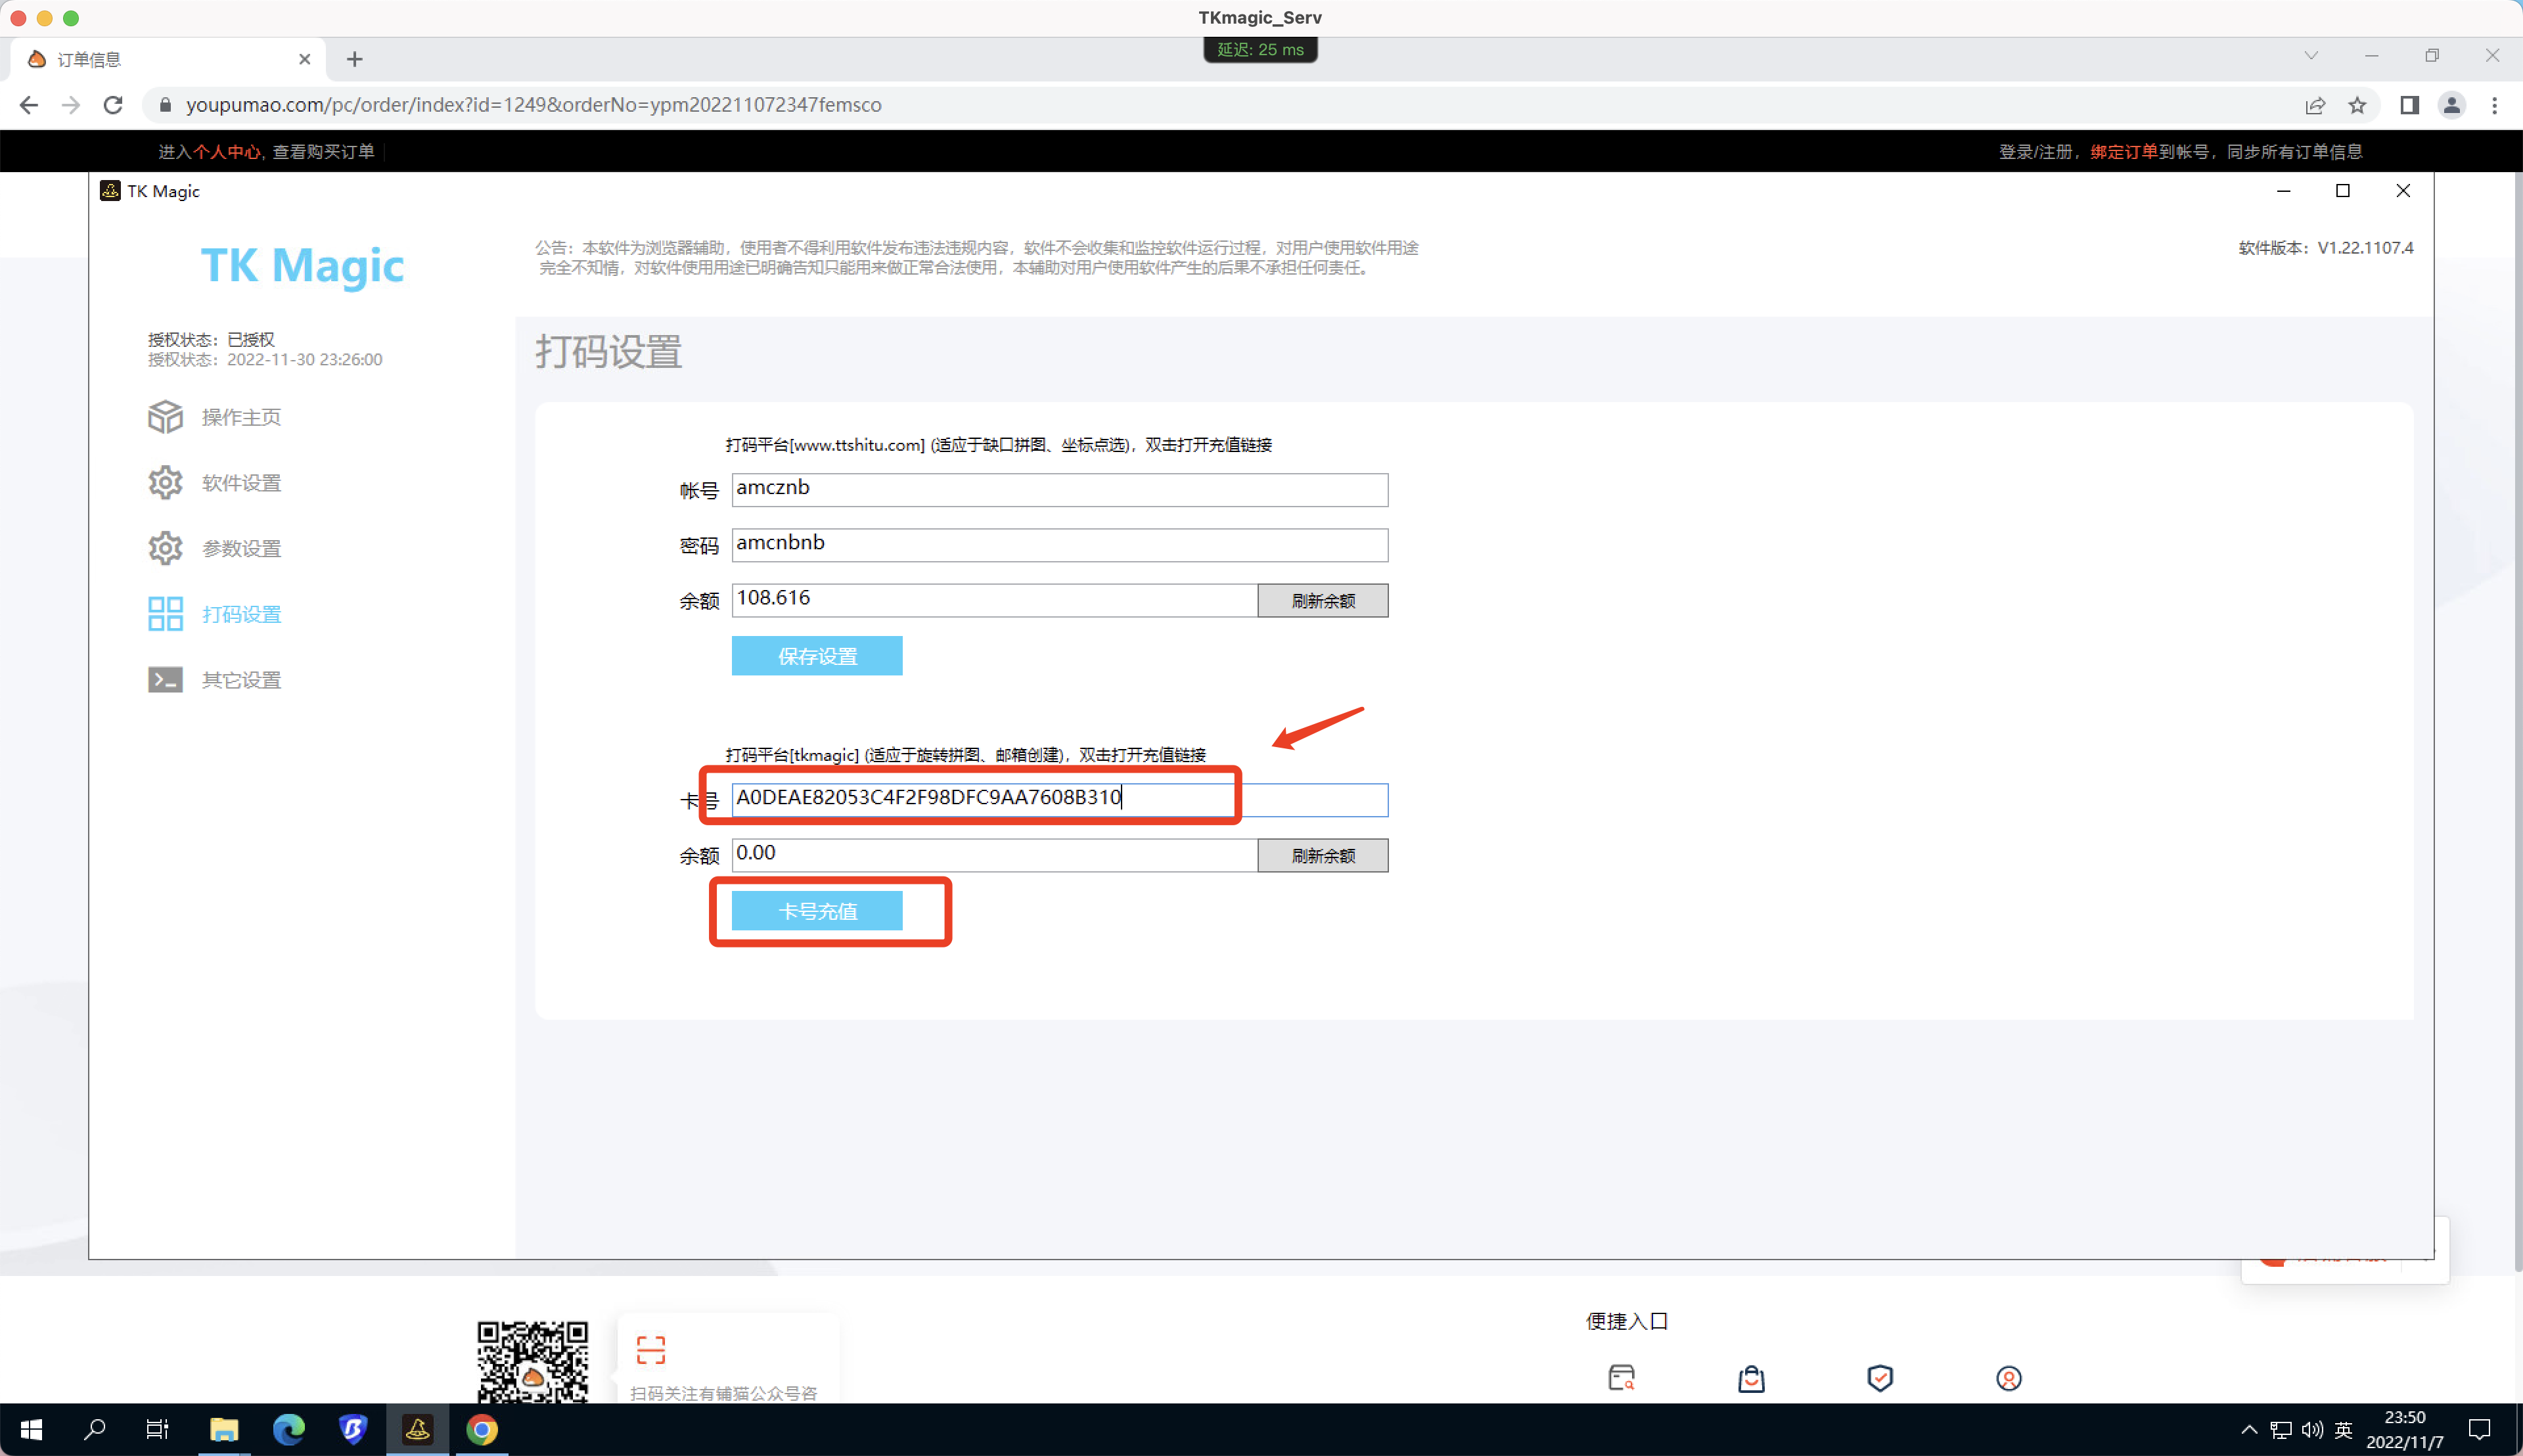This screenshot has width=2523, height=1456.
Task: Click the 参数设置 gear icon in the sidebar
Action: click(x=165, y=548)
